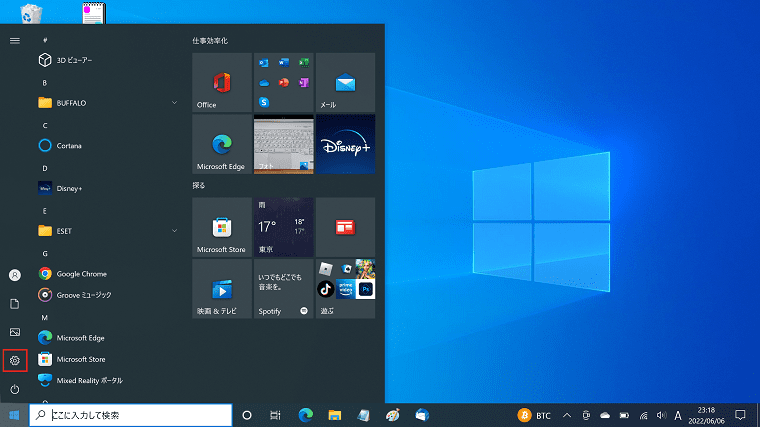Select the Recycle Bin desktop icon
Screen dimensions: 760x427
point(32,13)
